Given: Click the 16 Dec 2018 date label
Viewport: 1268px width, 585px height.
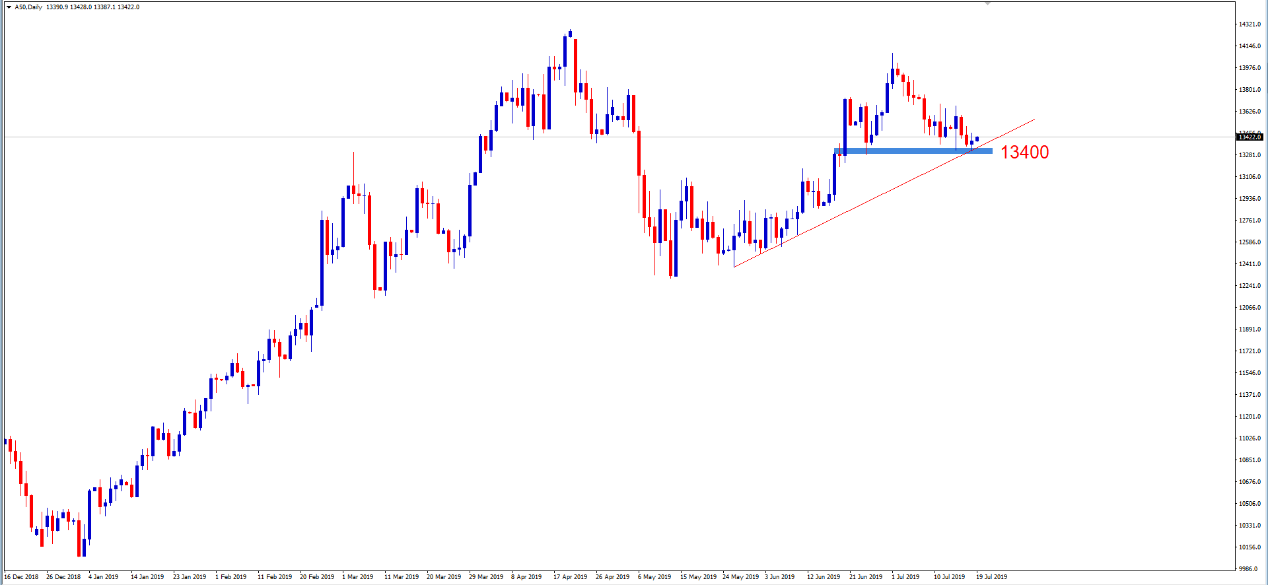Looking at the screenshot, I should (x=21, y=577).
